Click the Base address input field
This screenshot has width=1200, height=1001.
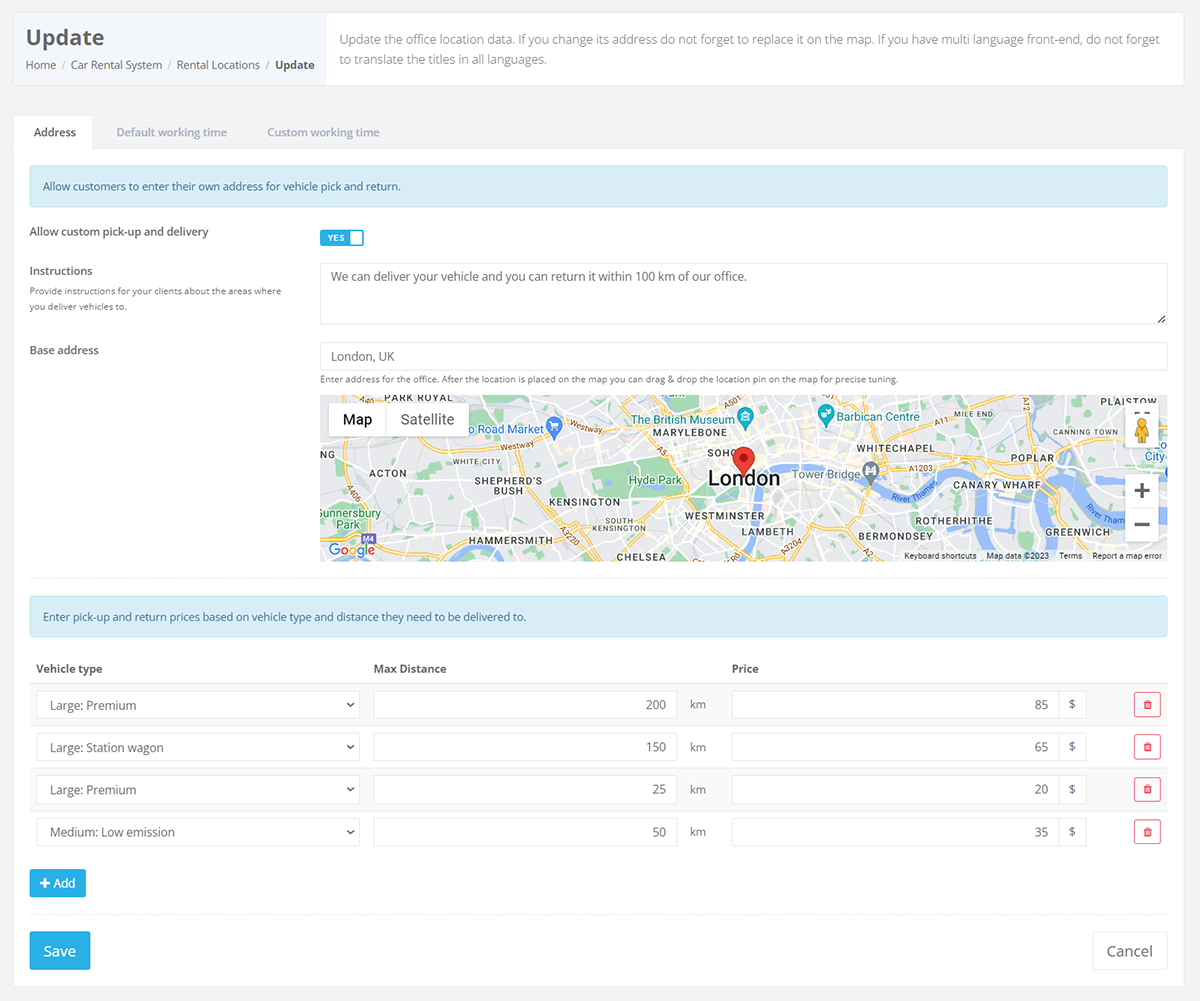[742, 357]
